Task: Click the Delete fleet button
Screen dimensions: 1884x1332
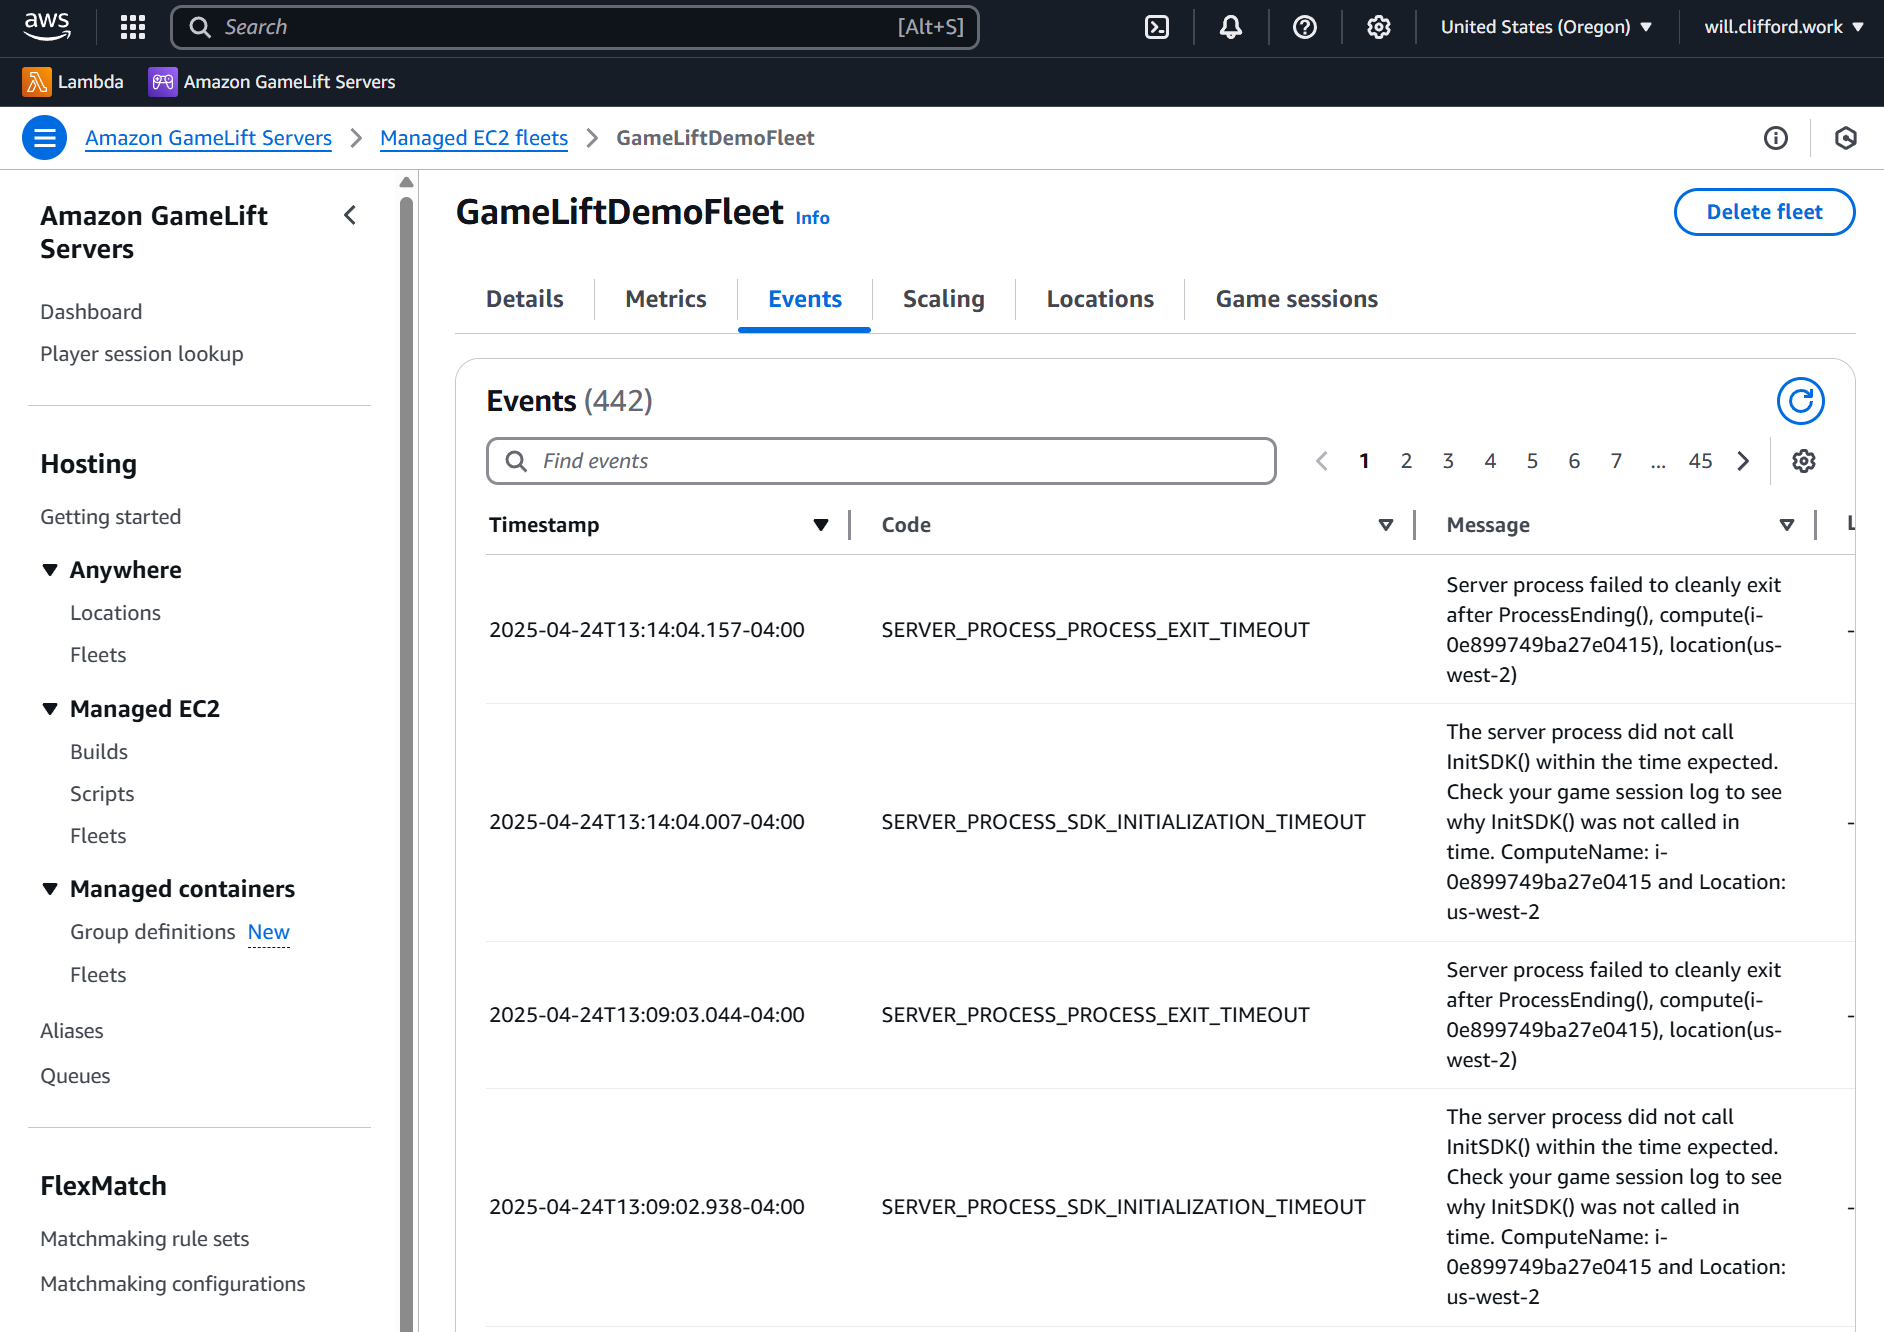Action: (1764, 212)
